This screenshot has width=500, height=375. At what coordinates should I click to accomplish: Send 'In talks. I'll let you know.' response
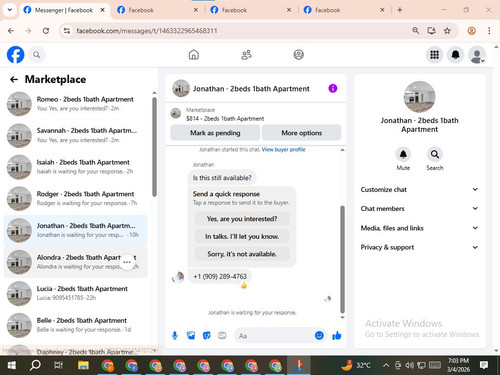242,236
